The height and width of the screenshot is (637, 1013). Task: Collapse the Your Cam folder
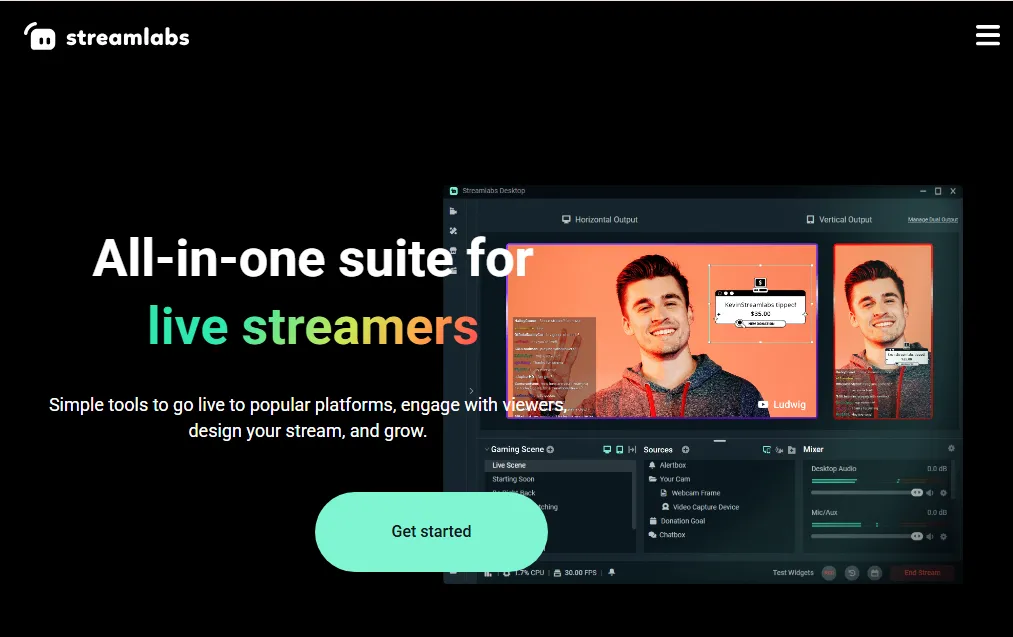point(653,479)
